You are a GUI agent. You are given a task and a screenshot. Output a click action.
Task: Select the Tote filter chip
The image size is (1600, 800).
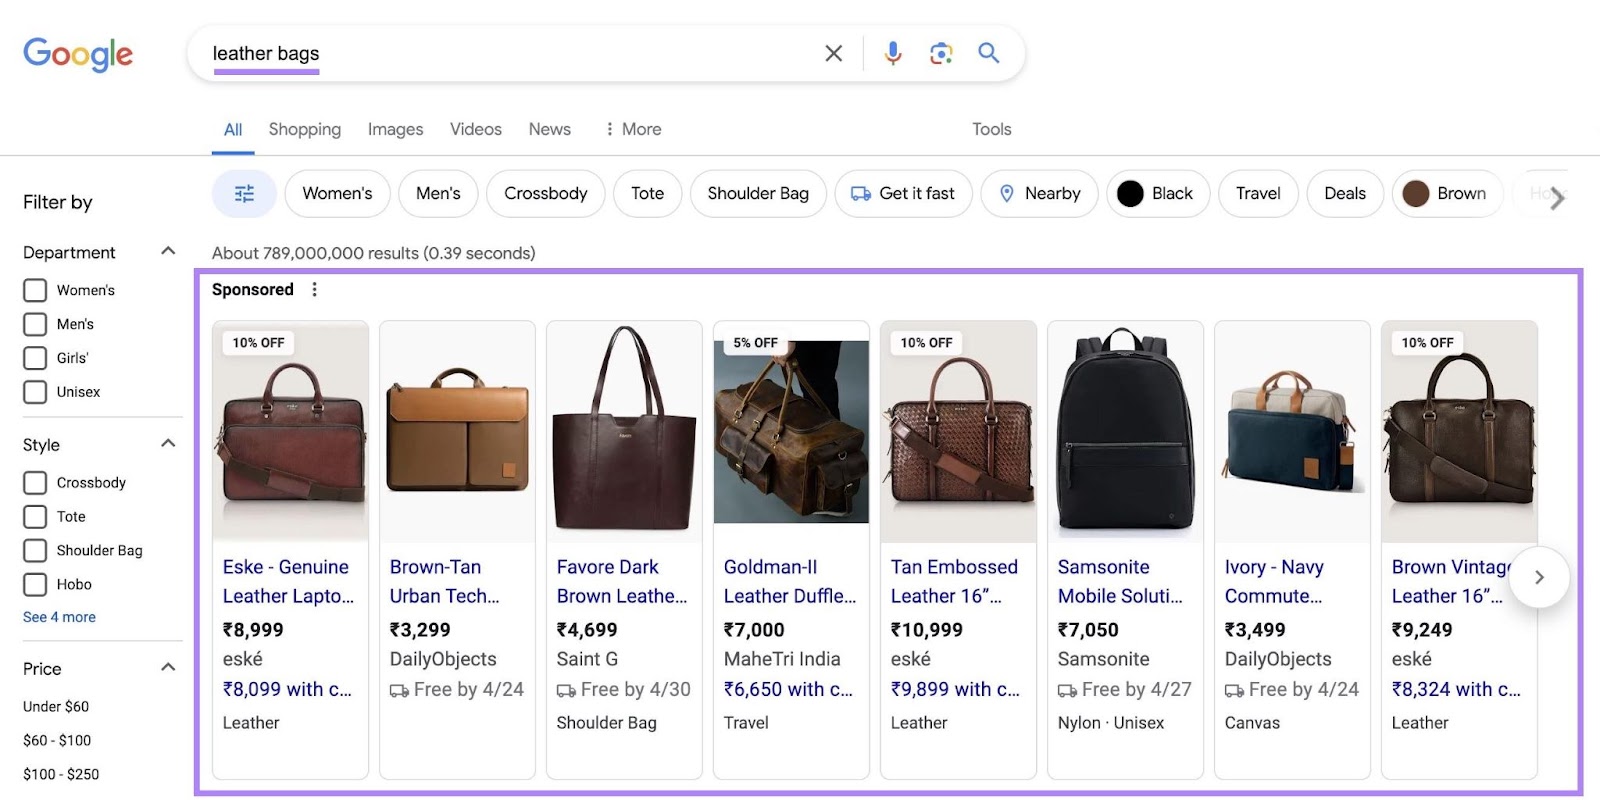click(x=647, y=193)
